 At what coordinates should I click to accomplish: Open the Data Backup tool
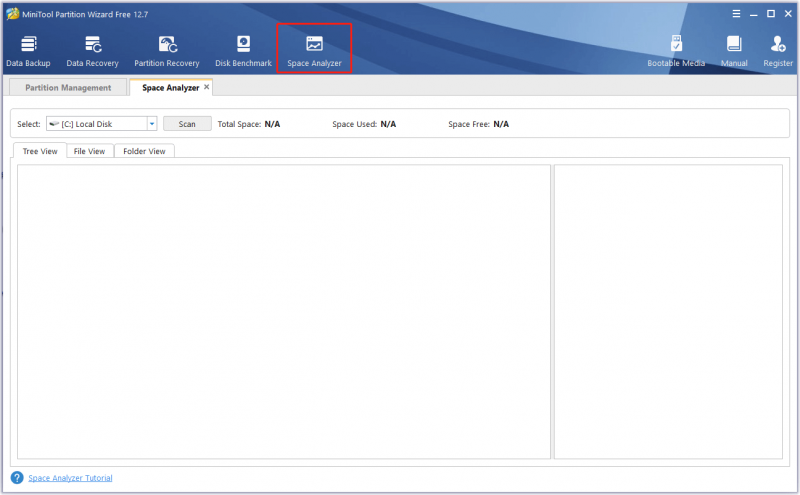pos(28,51)
